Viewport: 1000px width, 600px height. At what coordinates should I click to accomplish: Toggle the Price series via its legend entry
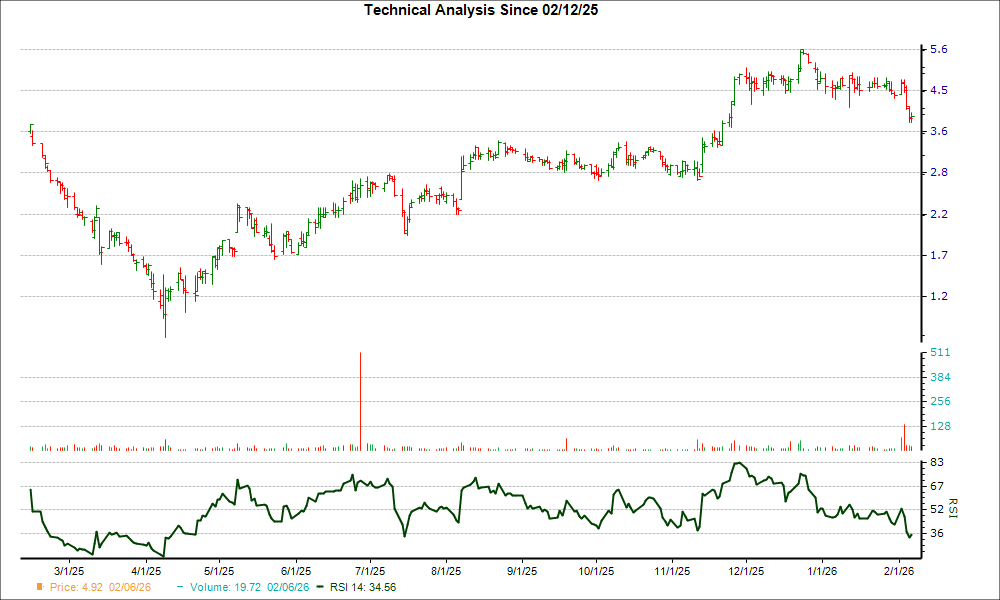click(x=100, y=588)
